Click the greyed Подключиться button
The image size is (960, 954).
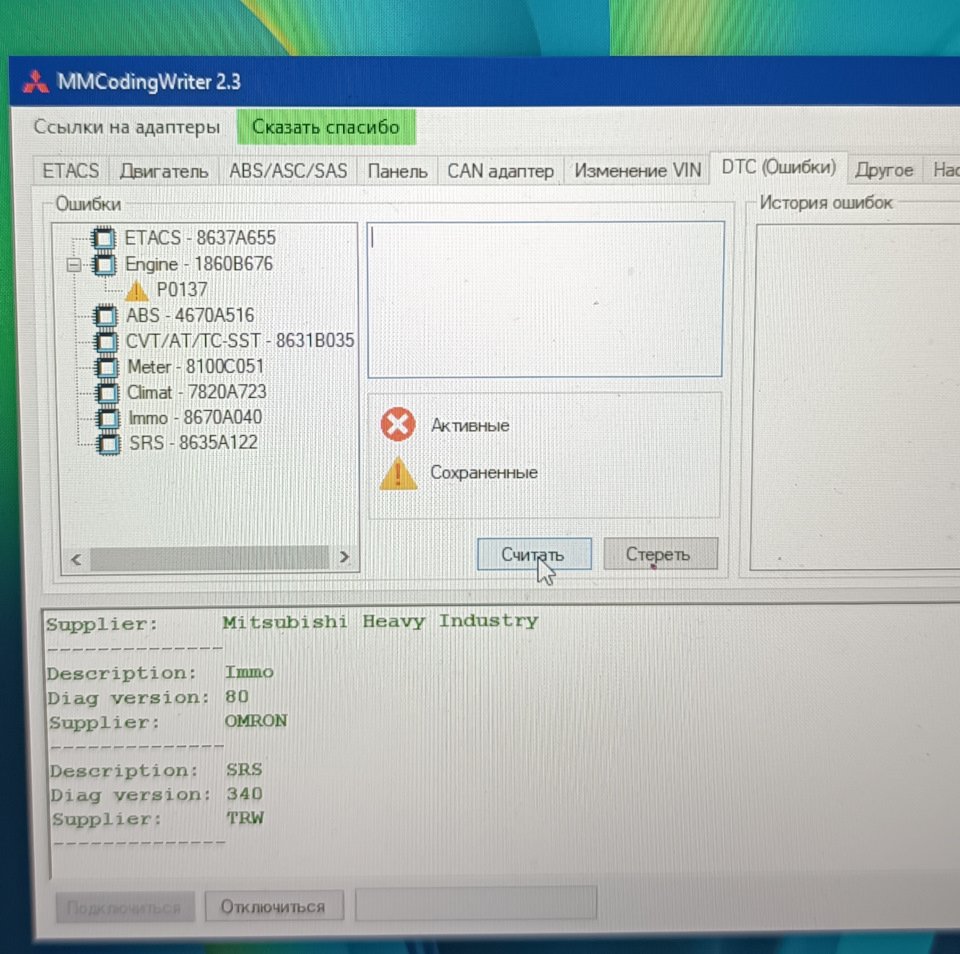124,907
